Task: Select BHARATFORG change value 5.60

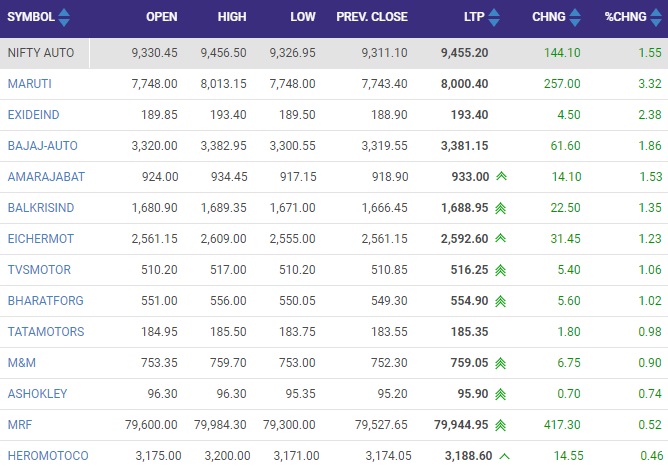Action: tap(569, 301)
